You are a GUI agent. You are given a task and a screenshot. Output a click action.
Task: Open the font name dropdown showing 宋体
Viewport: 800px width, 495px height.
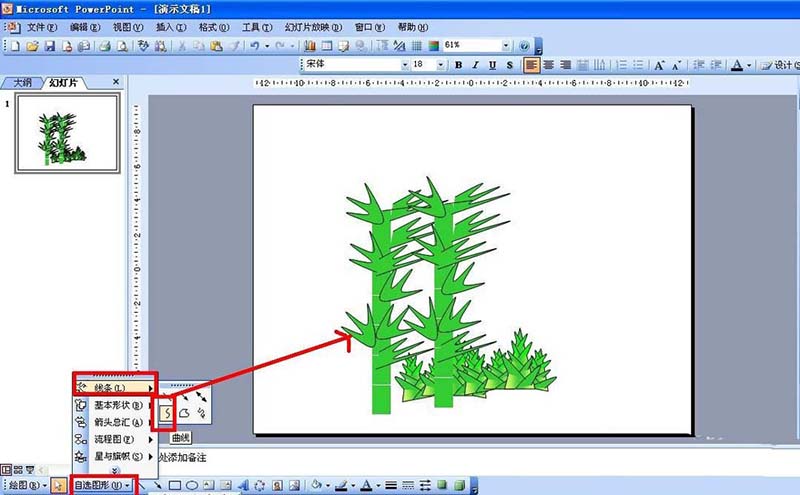click(x=405, y=65)
